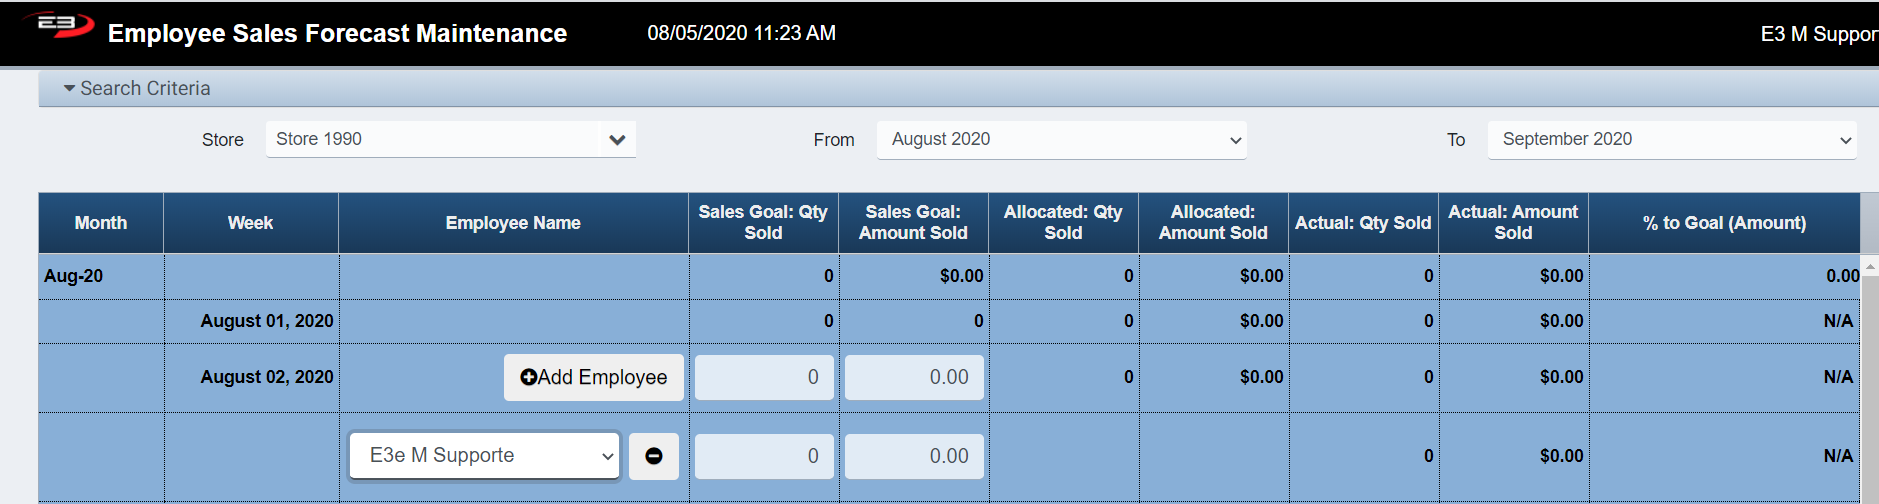The height and width of the screenshot is (504, 1879).
Task: Click the employee row quantity goal field
Action: pos(764,456)
